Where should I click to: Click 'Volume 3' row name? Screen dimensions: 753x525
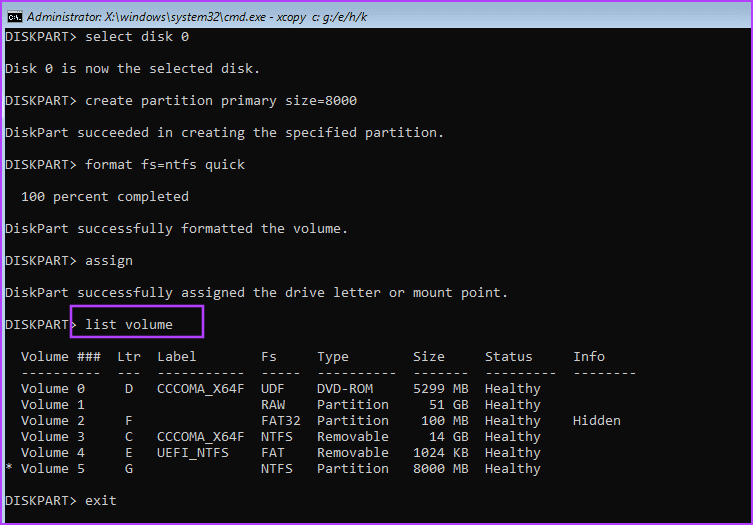[x=53, y=437]
